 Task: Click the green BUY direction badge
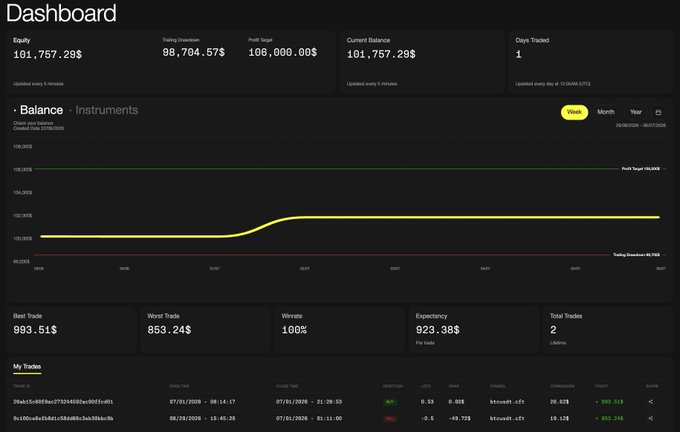(390, 402)
